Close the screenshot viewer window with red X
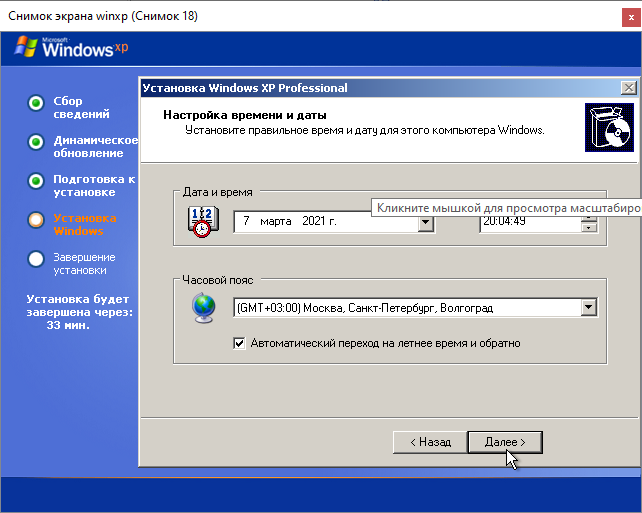This screenshot has height=513, width=642. click(631, 18)
